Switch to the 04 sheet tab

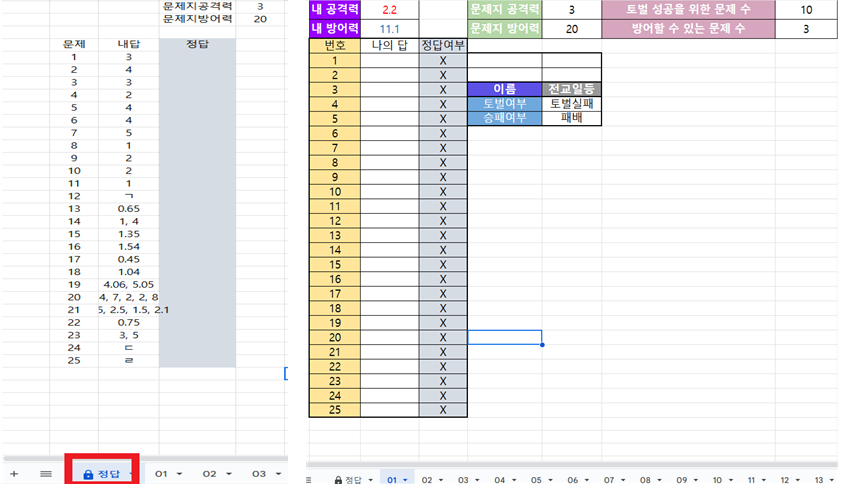click(x=499, y=480)
